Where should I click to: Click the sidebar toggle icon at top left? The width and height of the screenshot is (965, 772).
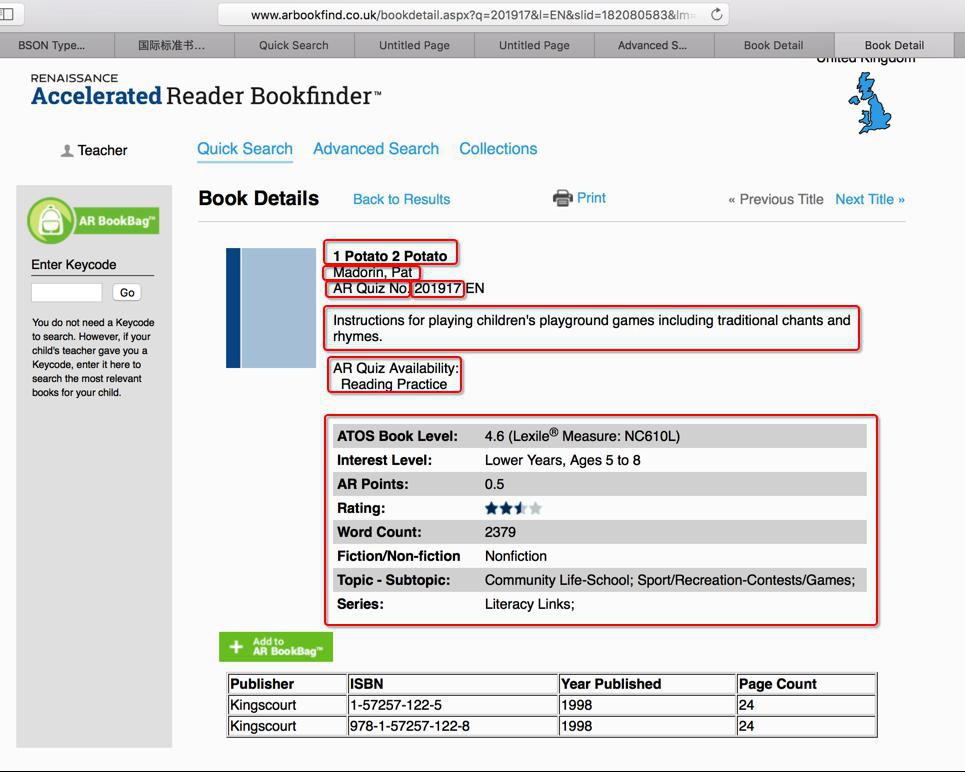7,14
